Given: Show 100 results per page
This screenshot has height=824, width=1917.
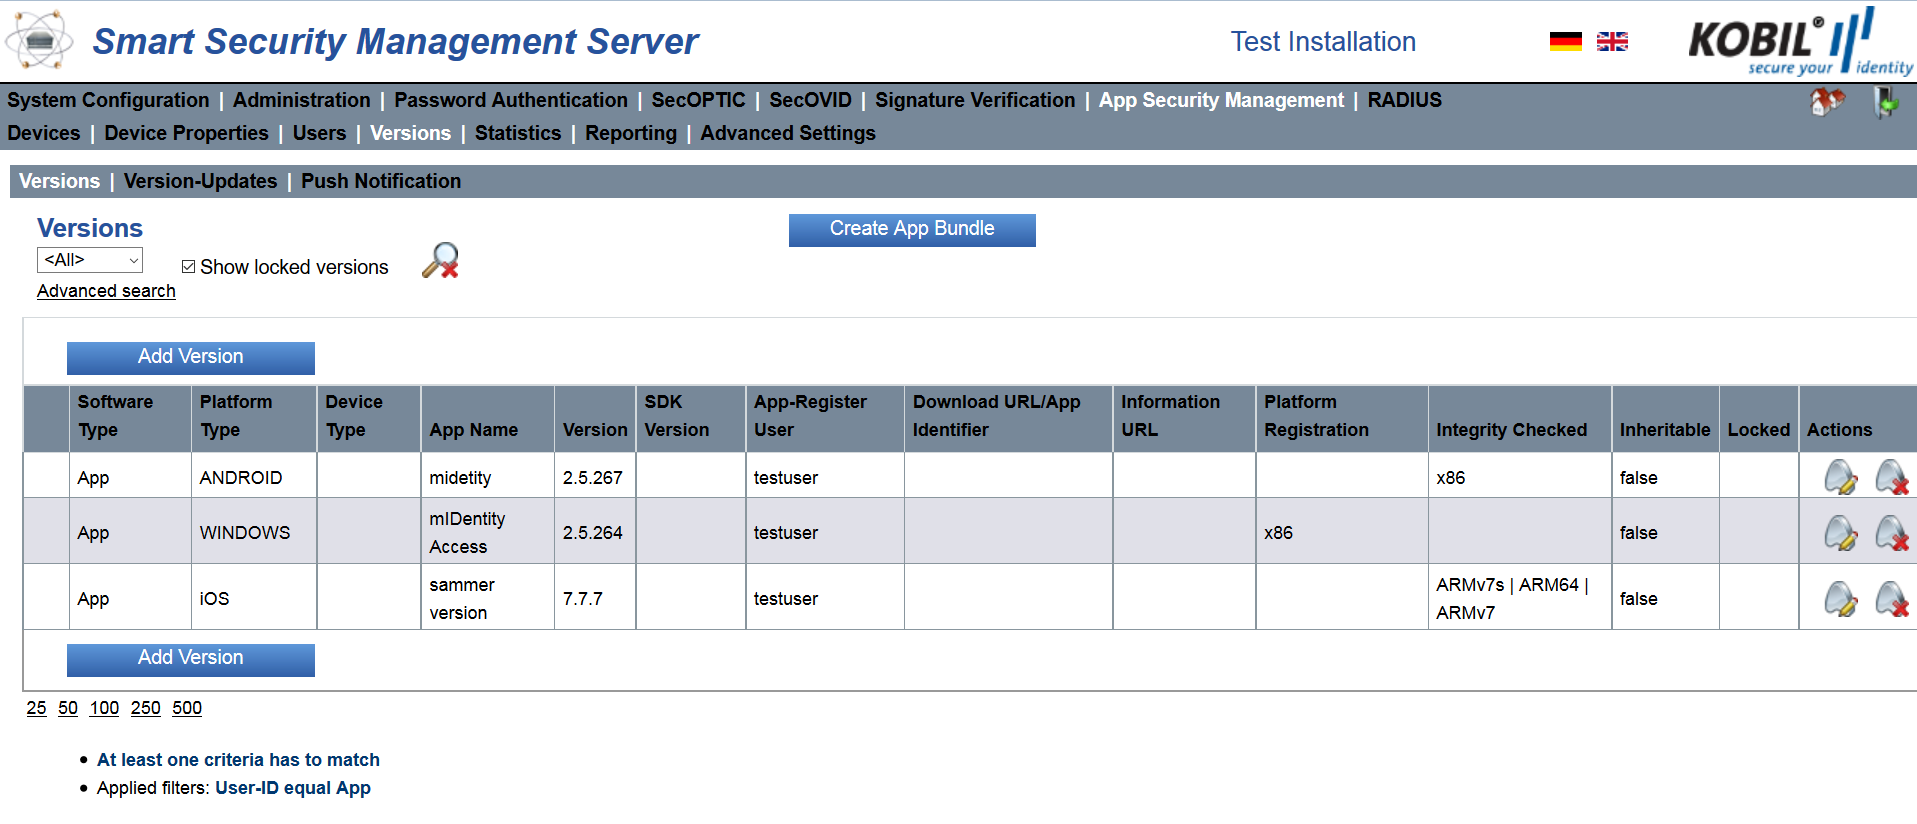Looking at the screenshot, I should [104, 708].
